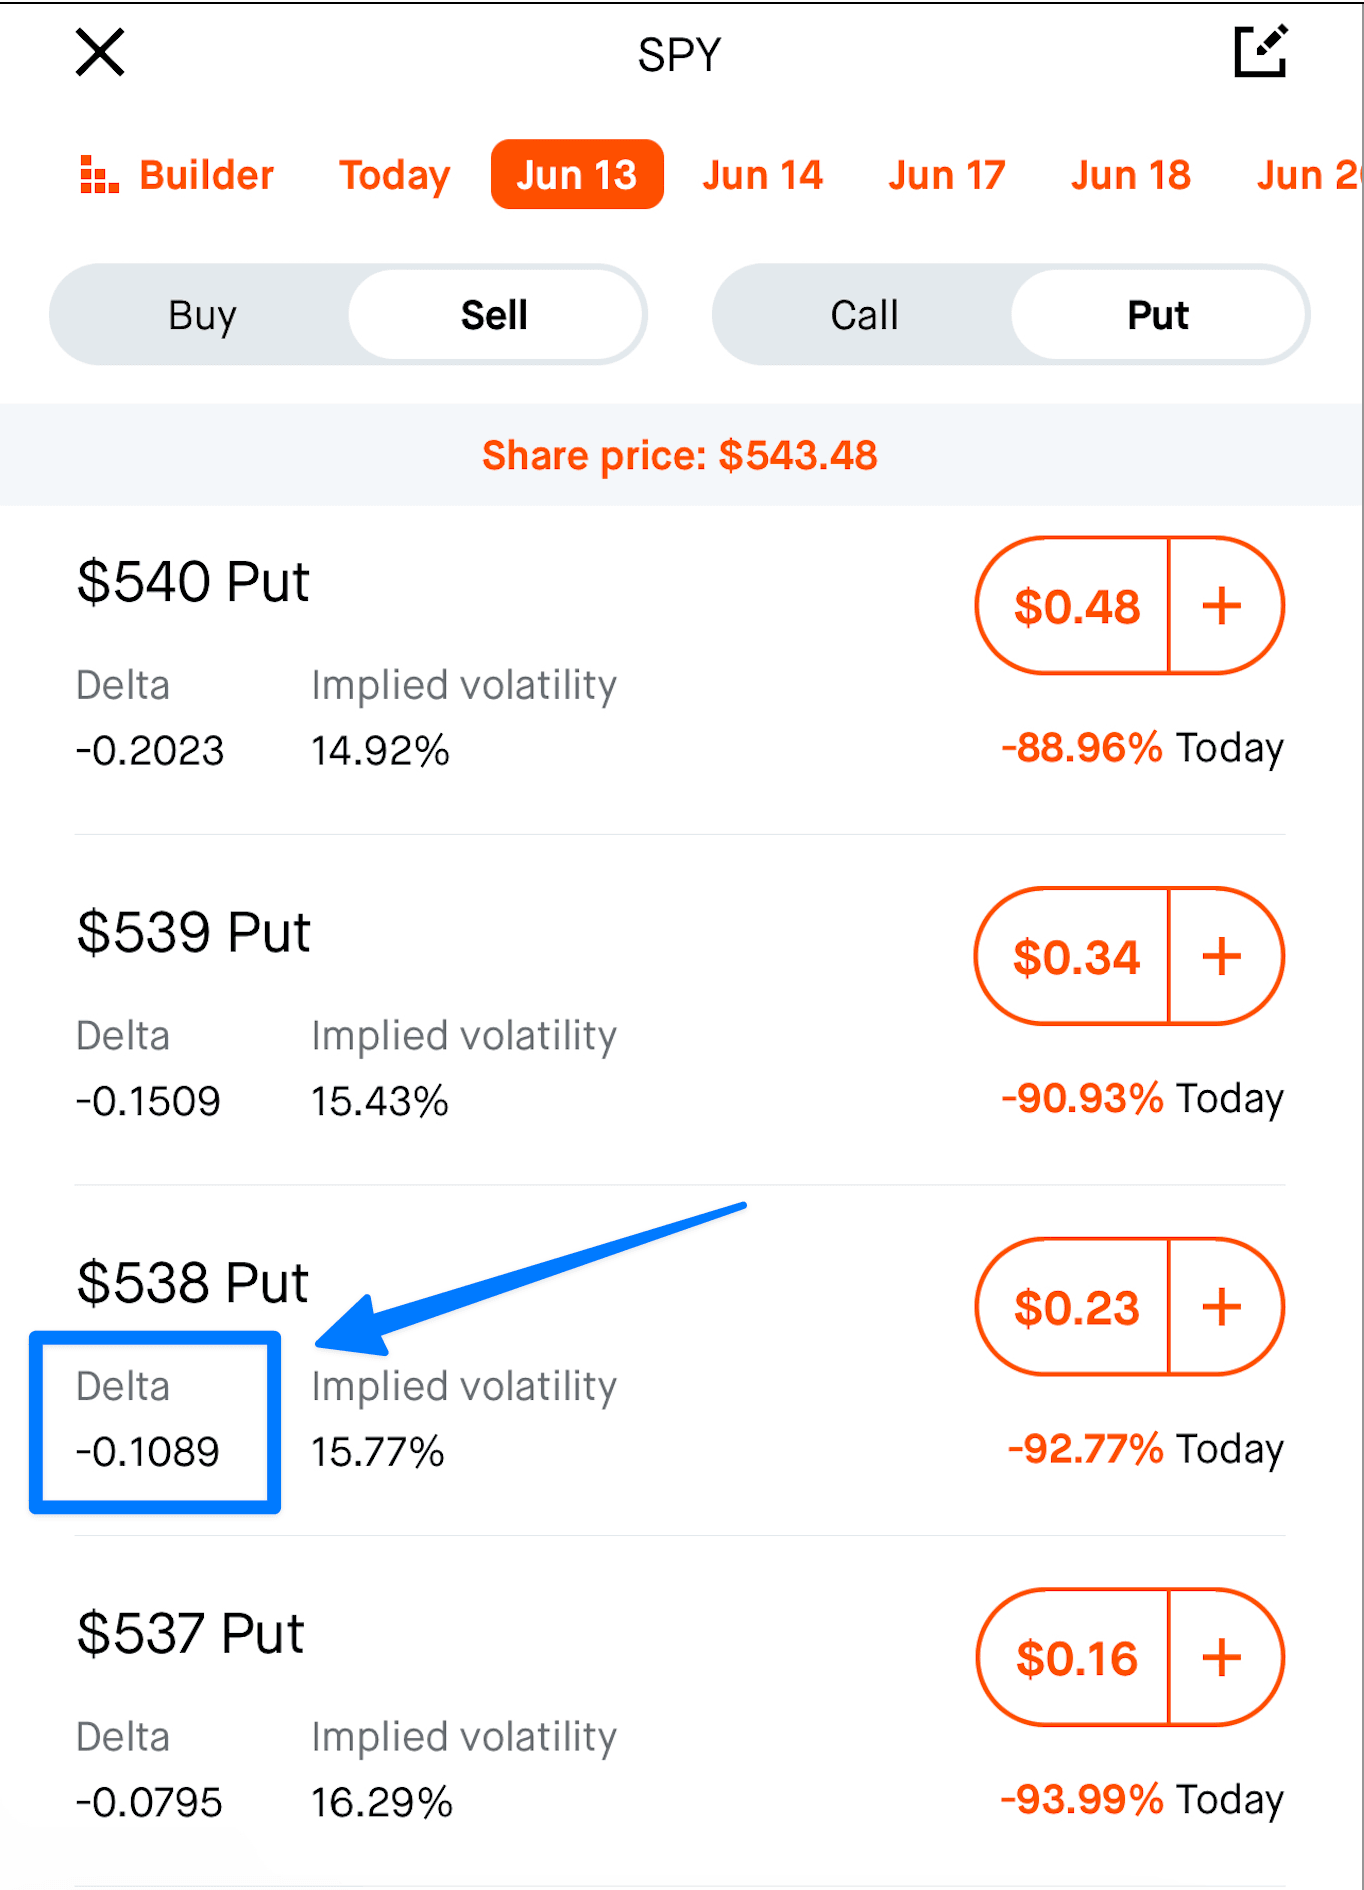Select the Put toggle
The width and height of the screenshot is (1364, 1890).
[1158, 315]
